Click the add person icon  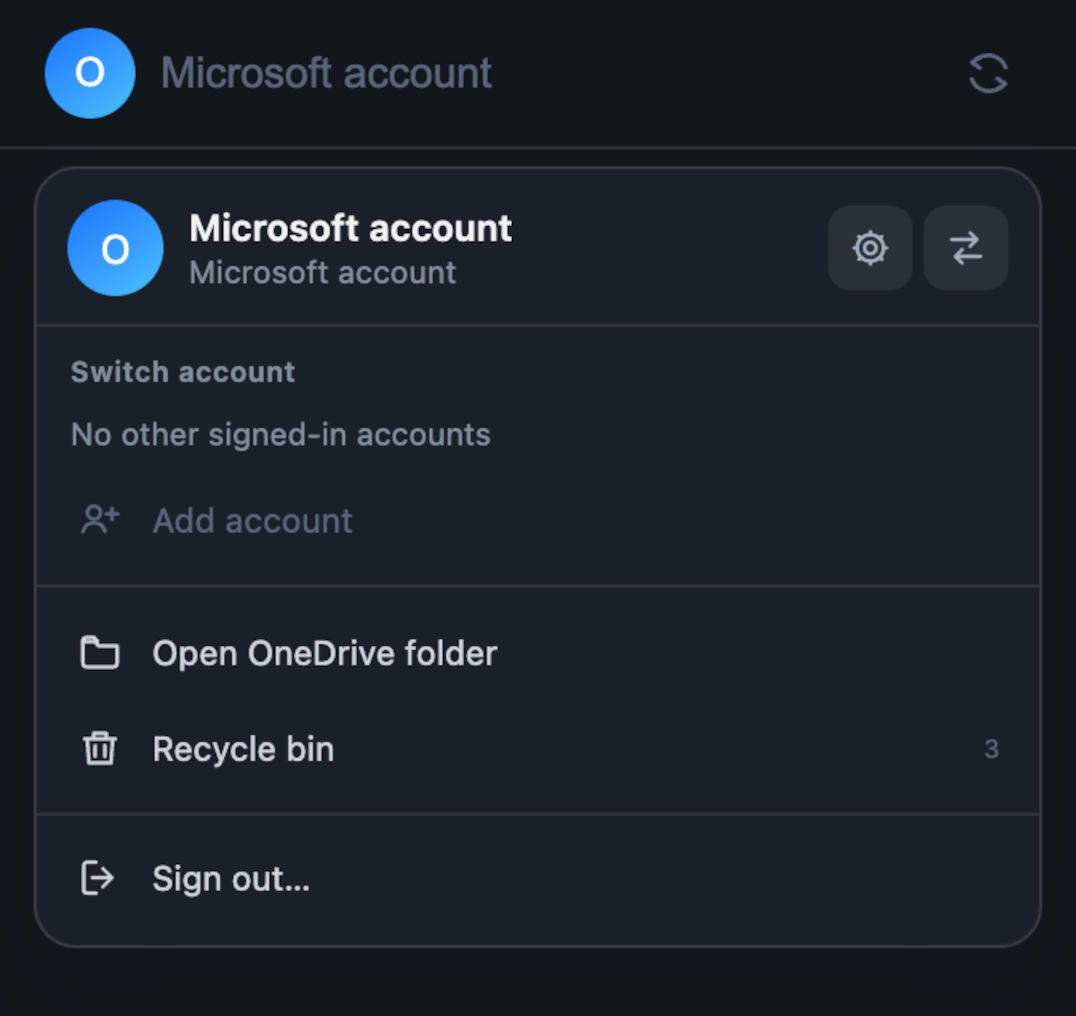coord(100,519)
